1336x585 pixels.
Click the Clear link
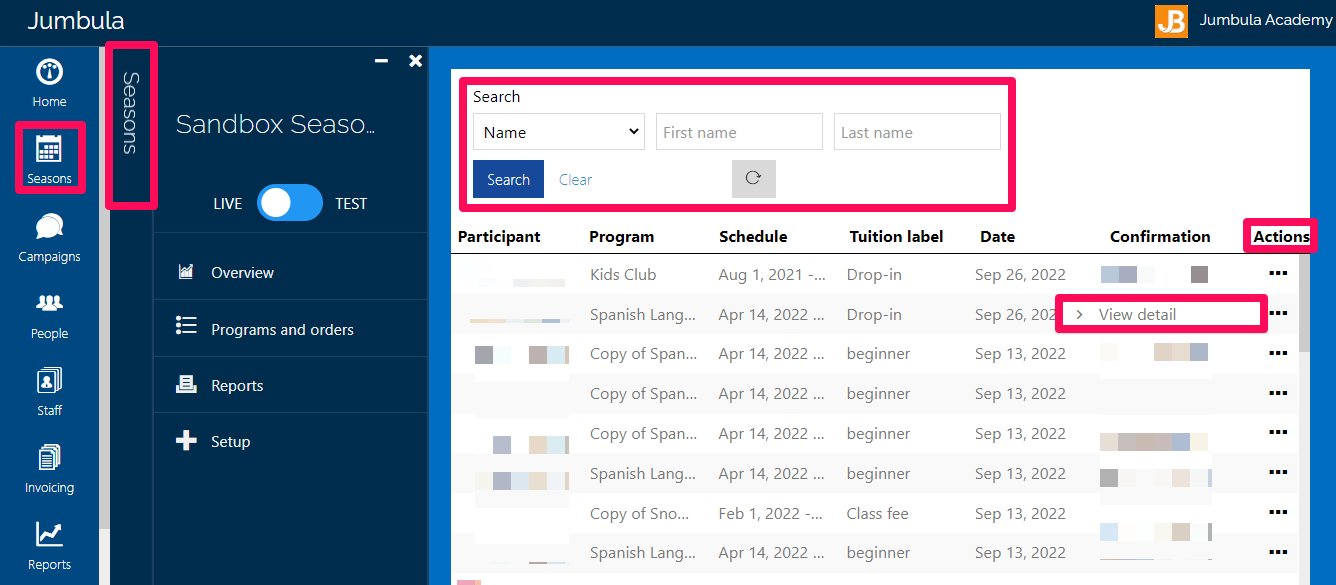[575, 180]
